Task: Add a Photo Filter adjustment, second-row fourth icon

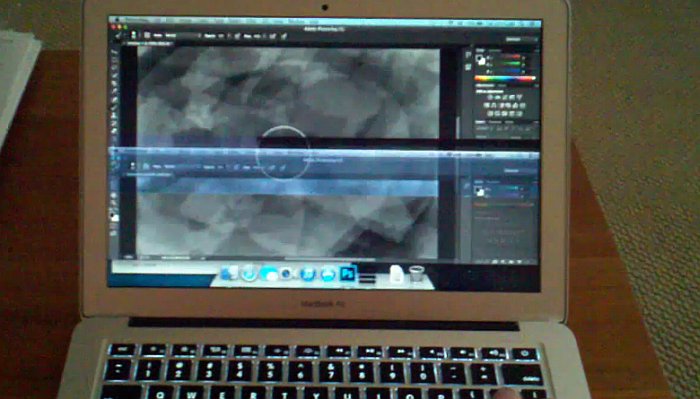Action: (x=508, y=106)
